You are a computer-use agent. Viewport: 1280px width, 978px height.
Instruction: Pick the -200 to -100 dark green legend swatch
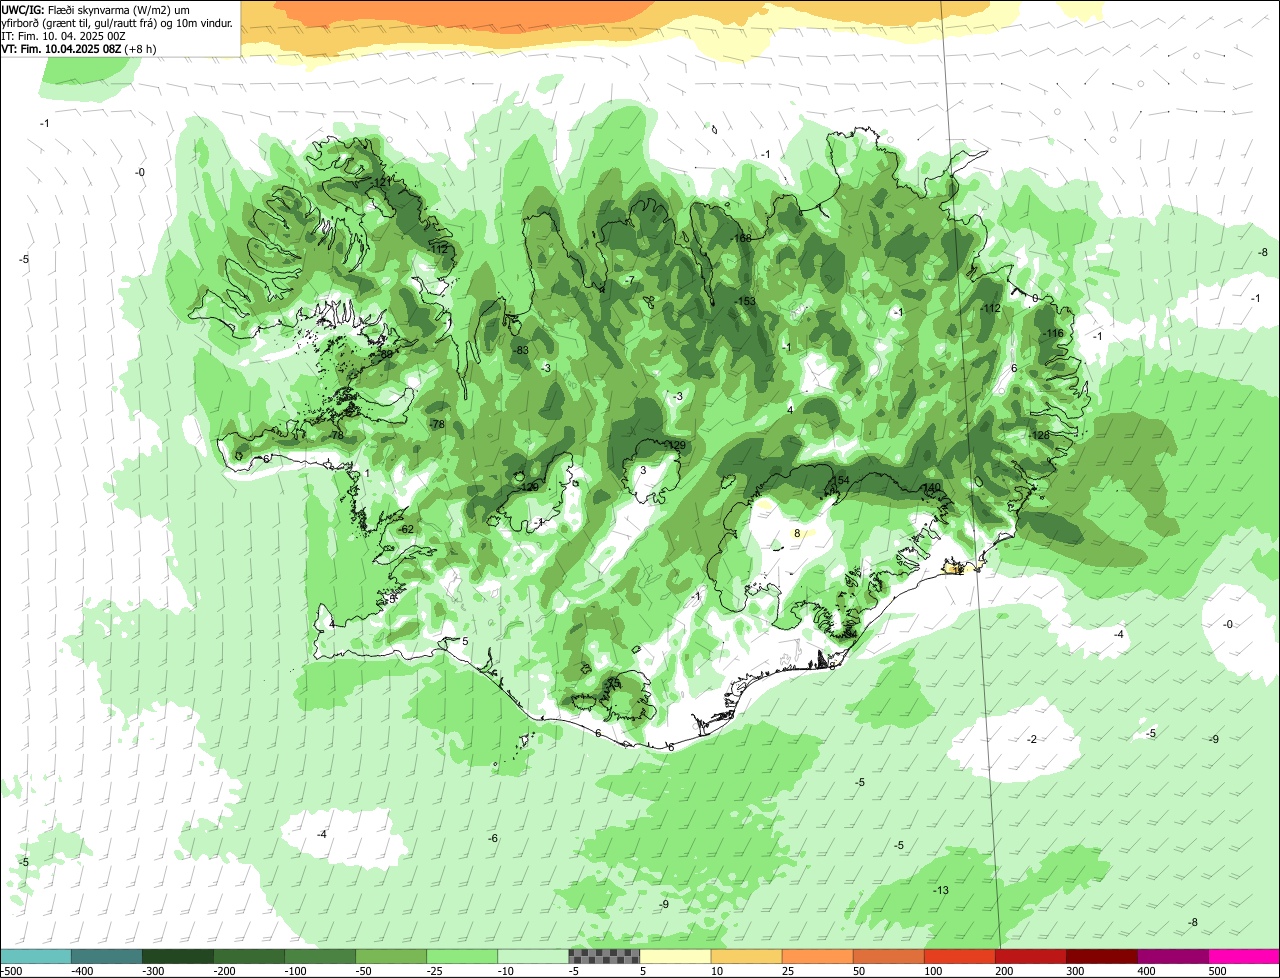click(249, 955)
